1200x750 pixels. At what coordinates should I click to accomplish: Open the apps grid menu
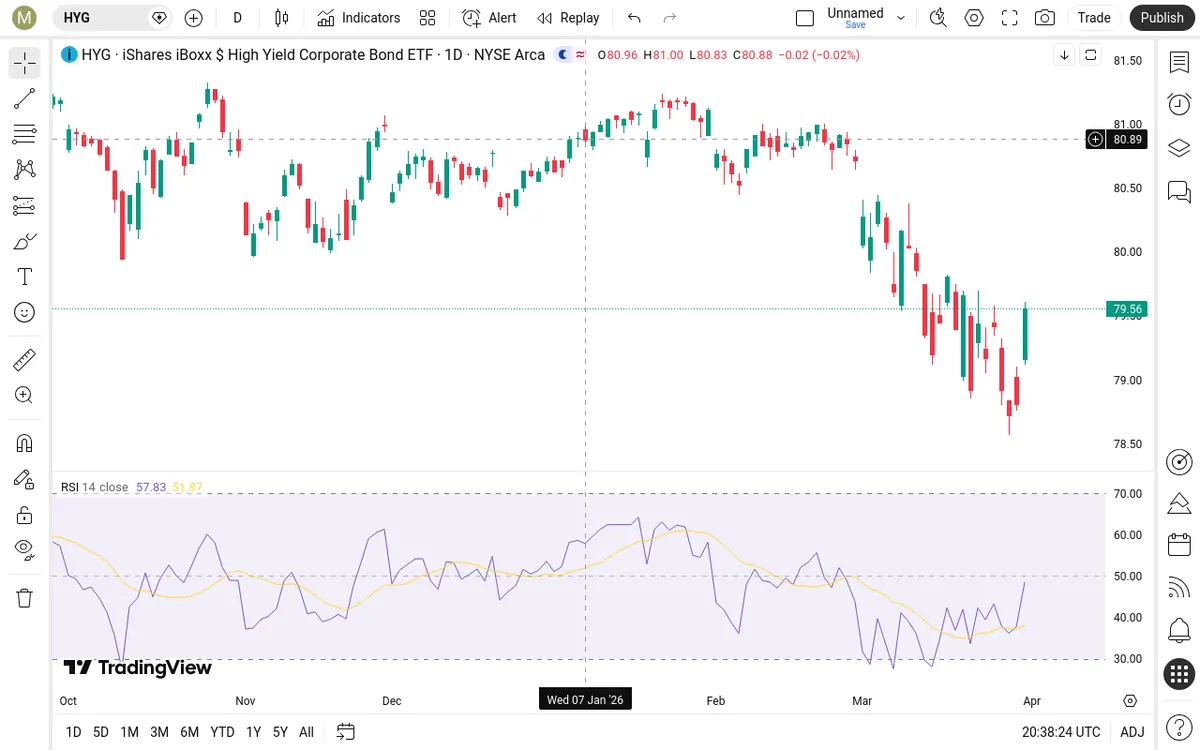tap(1179, 674)
